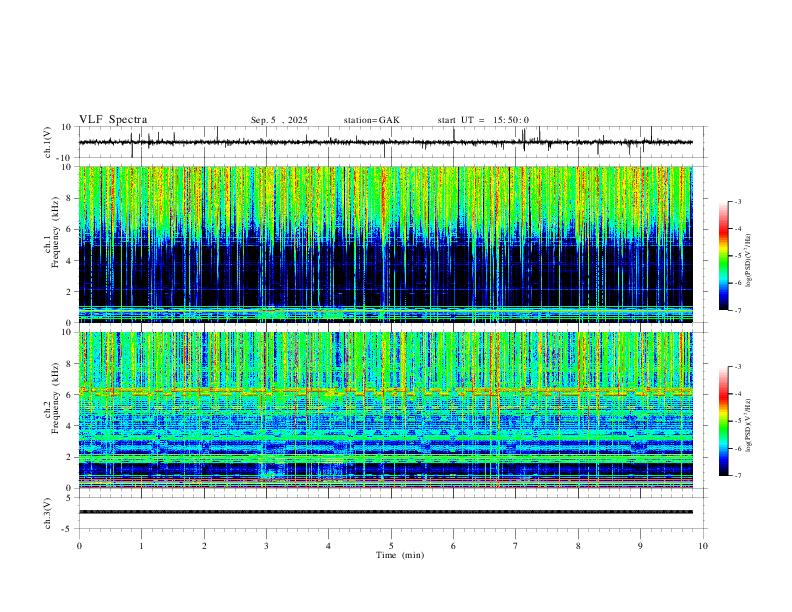Click the "ch.3(V)" axis label

click(48, 513)
